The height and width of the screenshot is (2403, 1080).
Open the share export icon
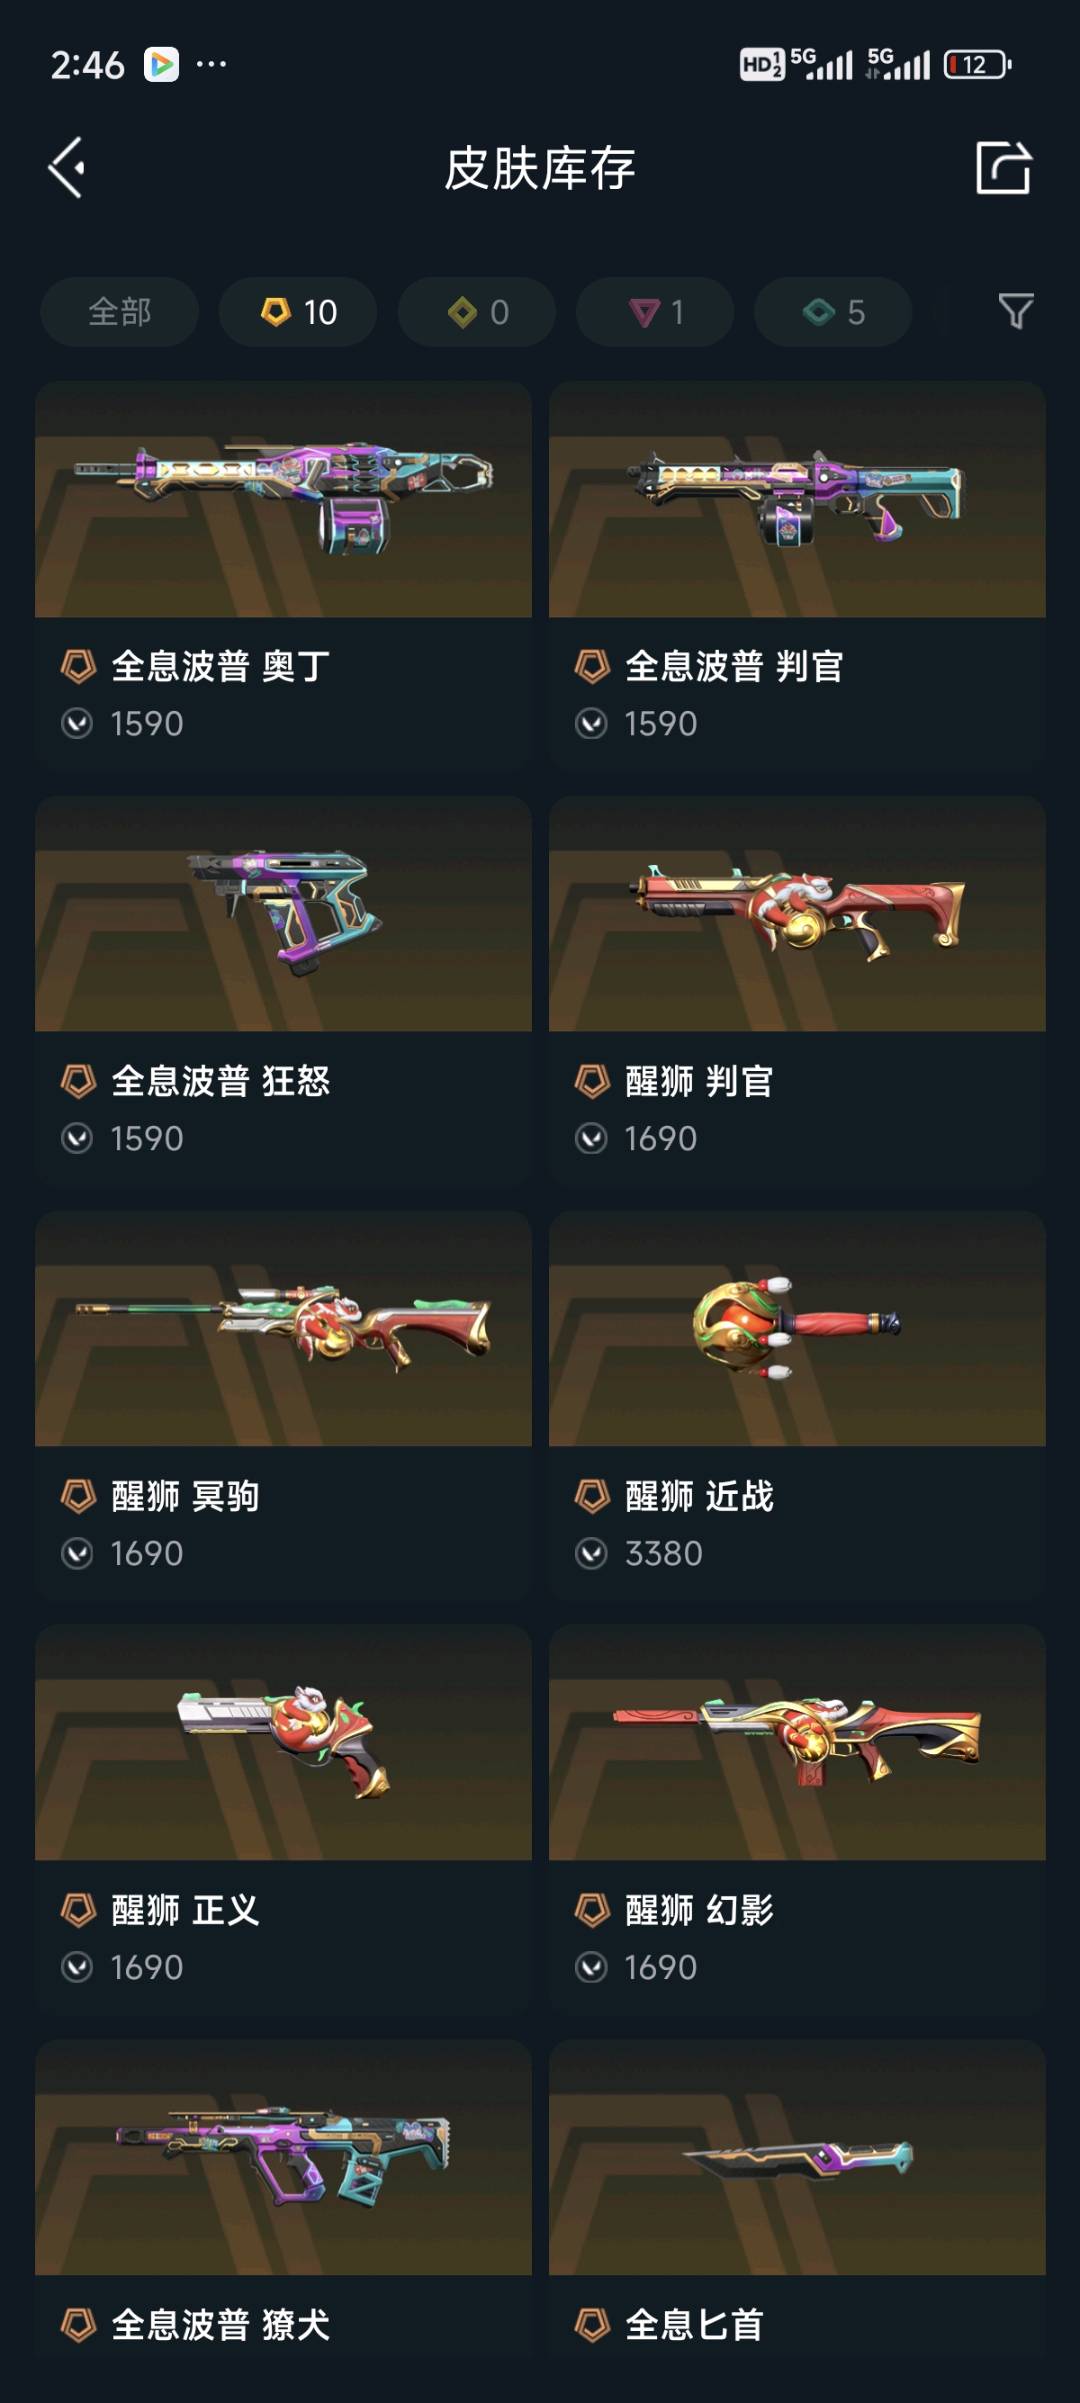coord(1003,167)
